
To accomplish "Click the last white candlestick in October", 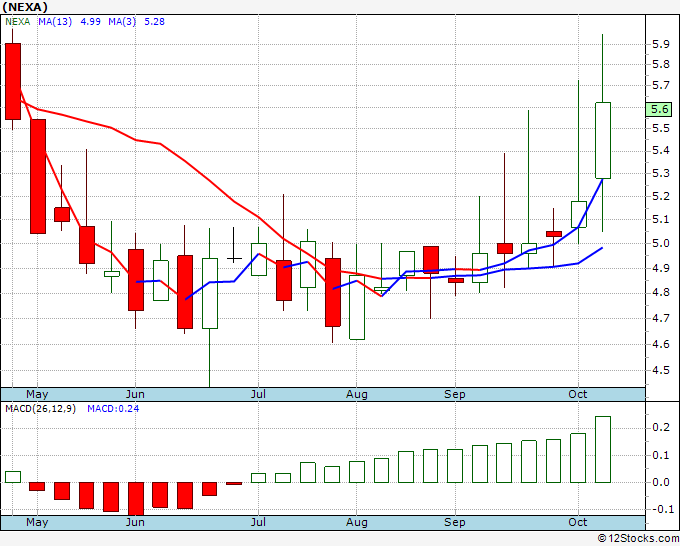I will coord(603,140).
